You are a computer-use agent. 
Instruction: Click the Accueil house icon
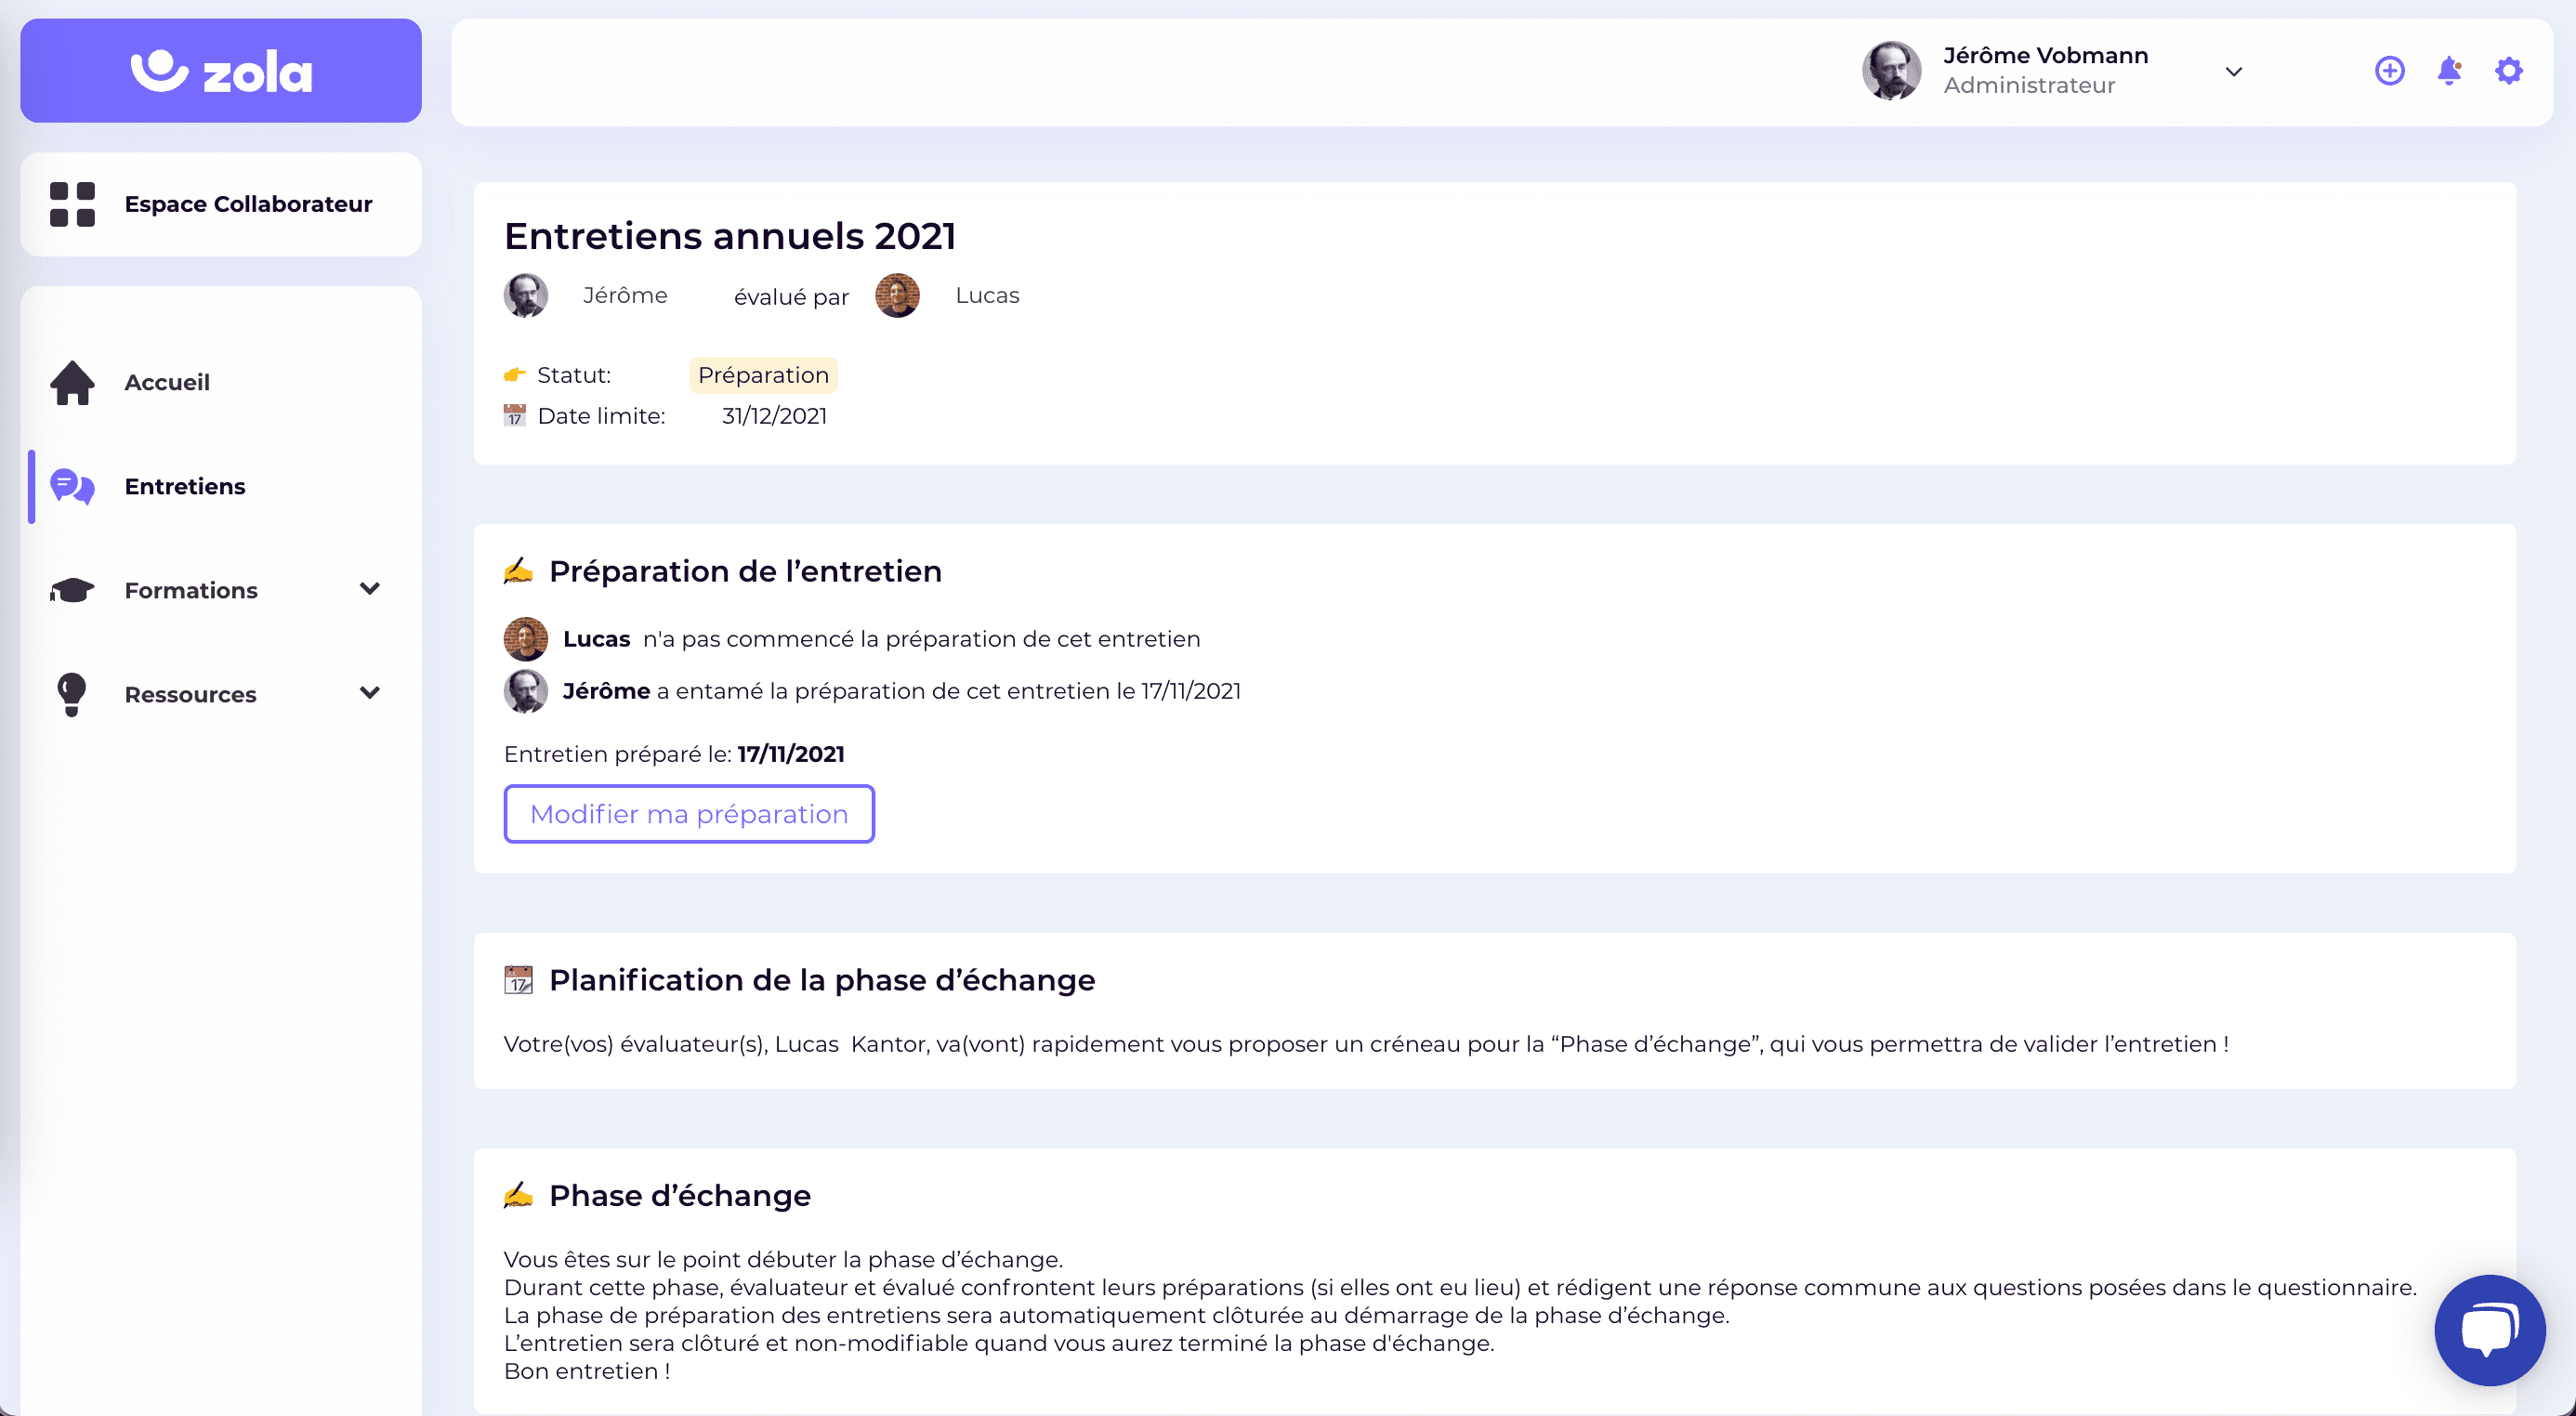coord(72,382)
